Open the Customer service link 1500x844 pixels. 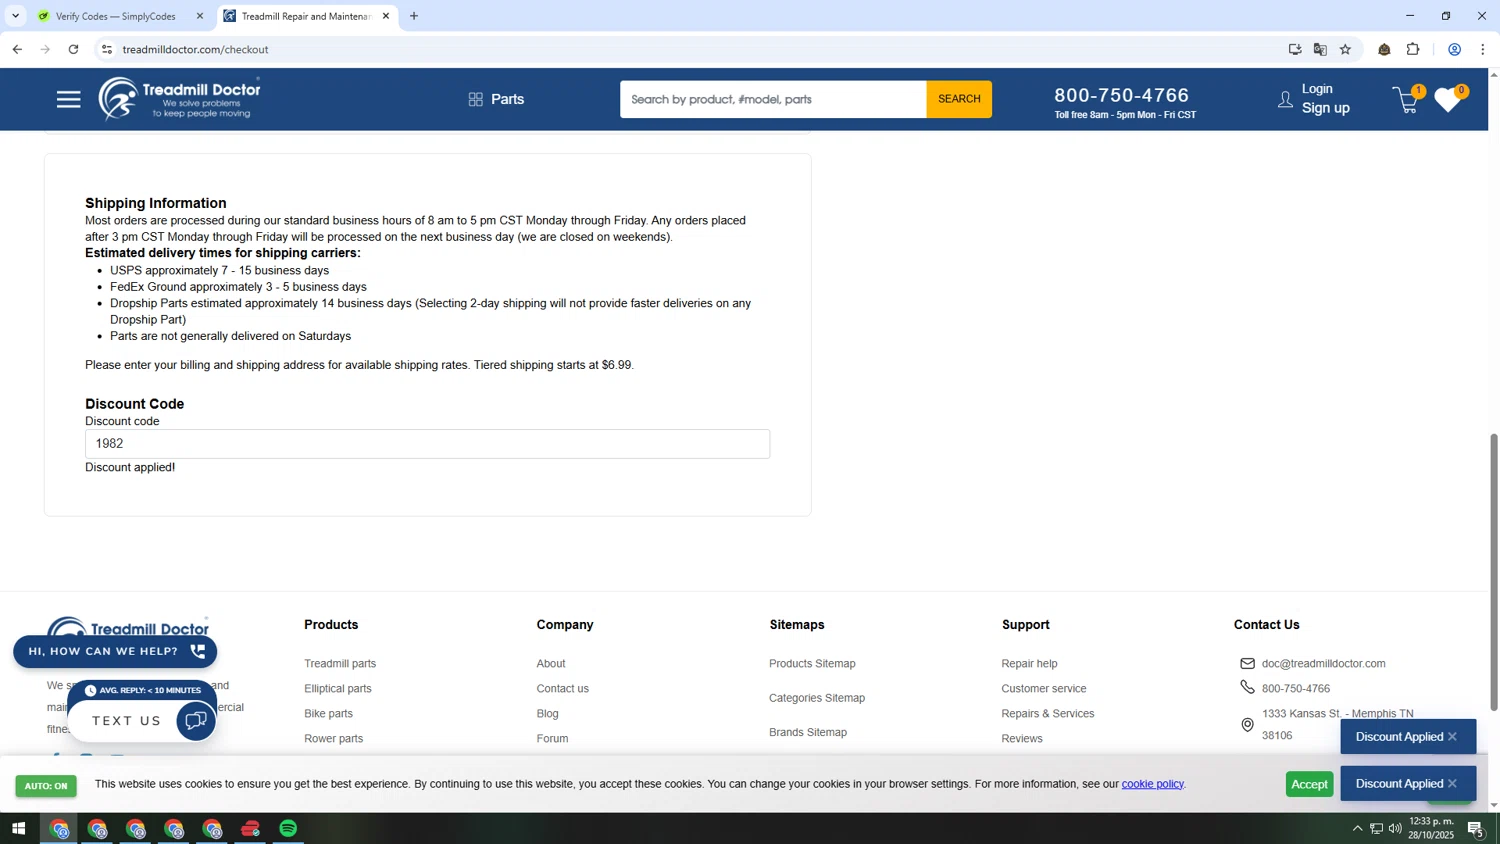(x=1044, y=689)
